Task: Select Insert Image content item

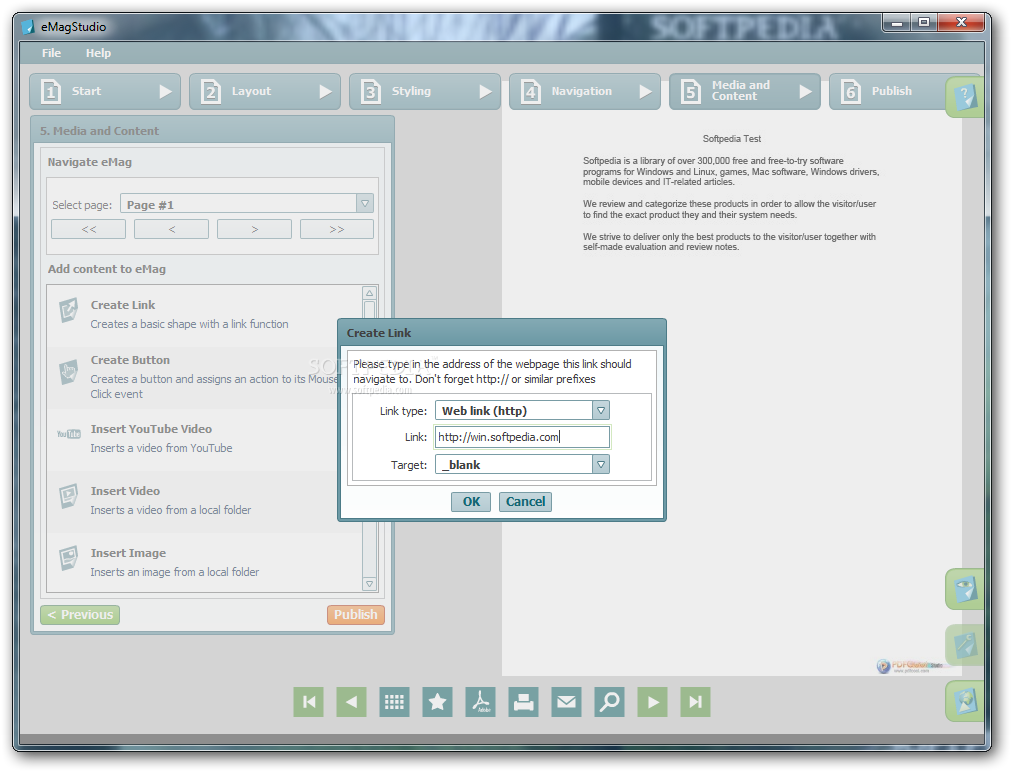Action: click(205, 562)
